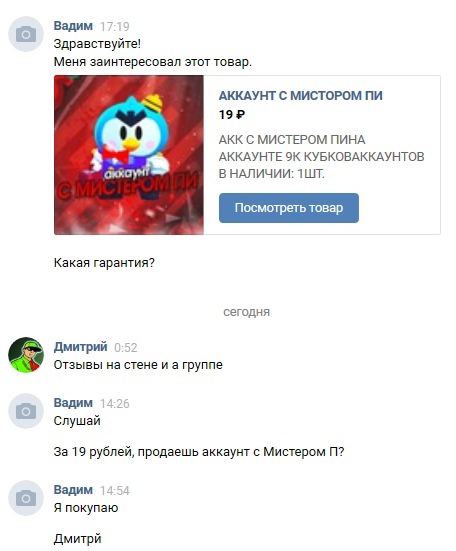
Task: Open Вадим's profile name link at 17:19
Action: tap(73, 26)
